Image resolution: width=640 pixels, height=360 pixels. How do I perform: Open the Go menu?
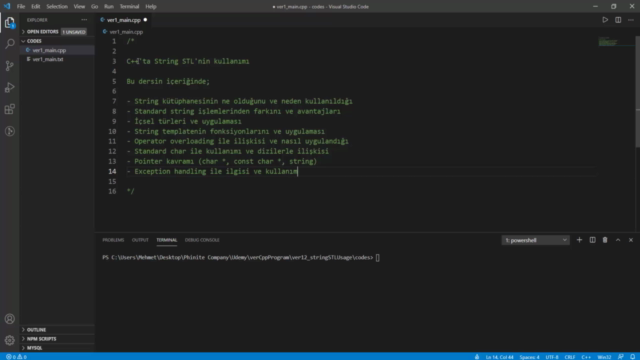coord(94,7)
